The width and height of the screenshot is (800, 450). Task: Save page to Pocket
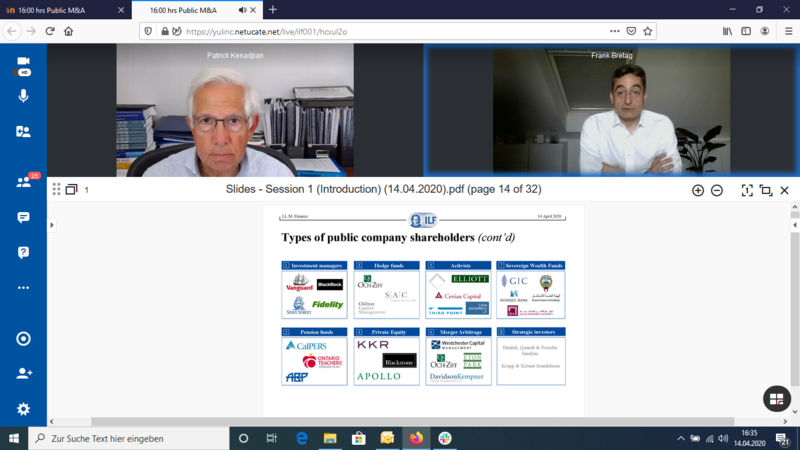tap(631, 32)
